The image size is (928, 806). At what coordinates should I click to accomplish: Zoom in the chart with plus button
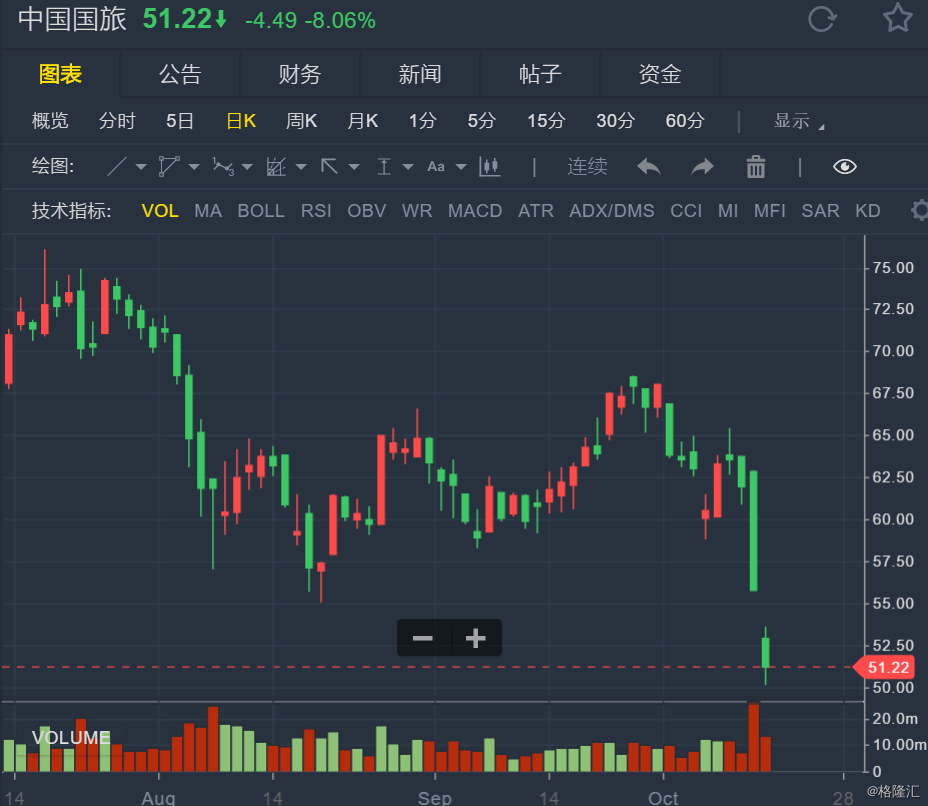click(x=476, y=638)
